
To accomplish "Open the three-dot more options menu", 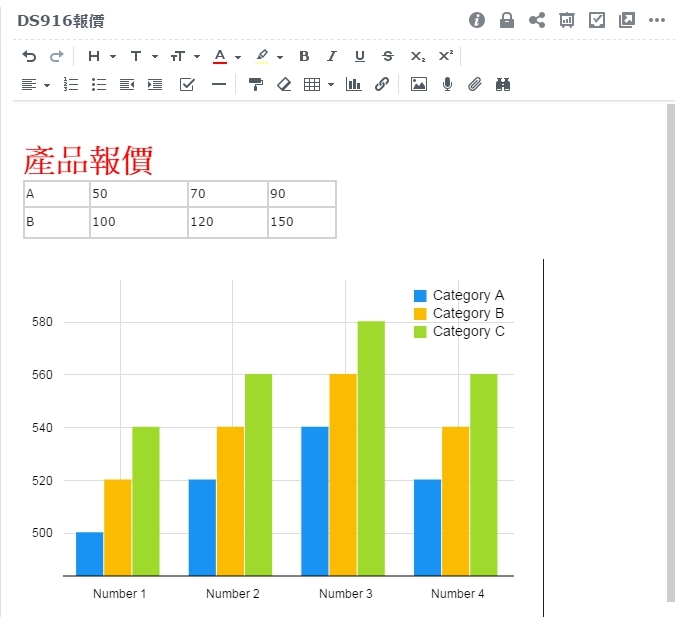I will pyautogui.click(x=657, y=20).
